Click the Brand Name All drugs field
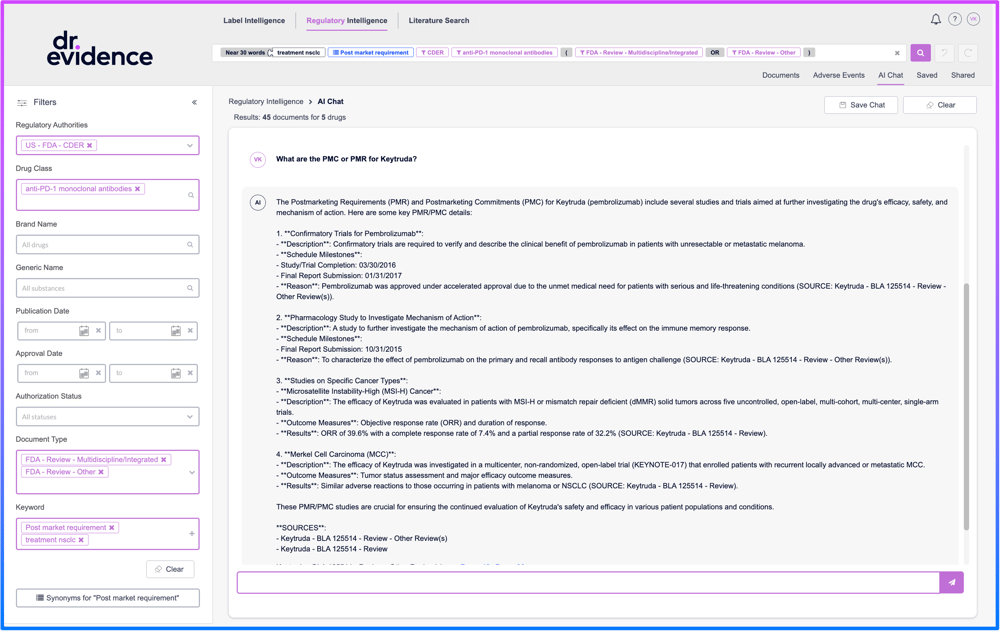 [x=107, y=244]
